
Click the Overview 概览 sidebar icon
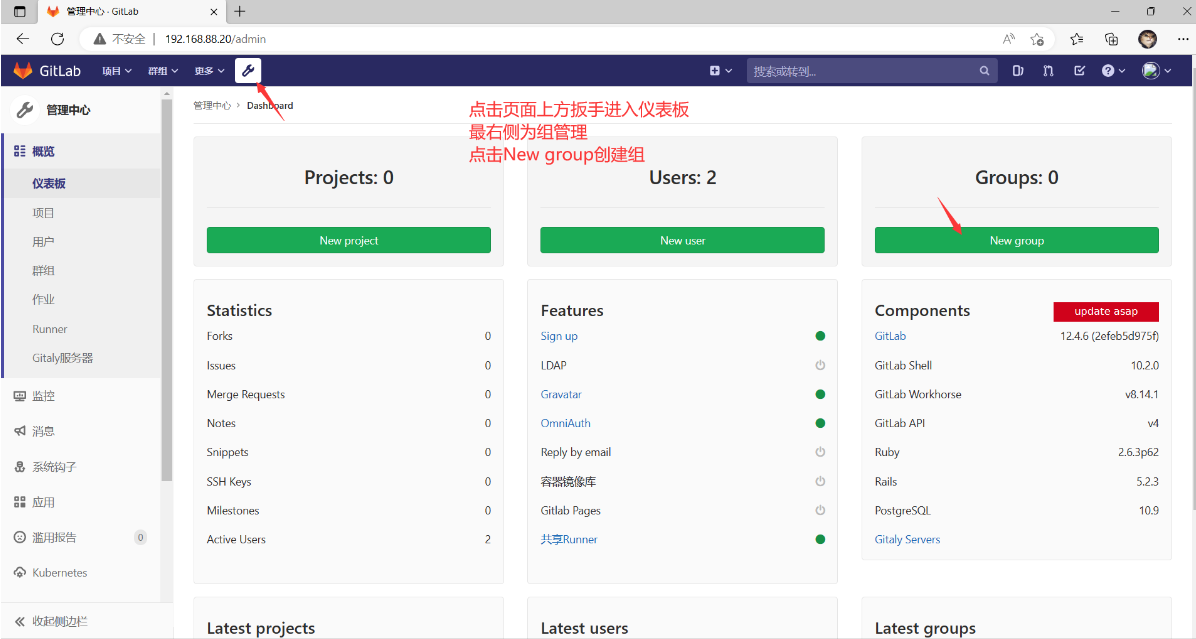20,151
